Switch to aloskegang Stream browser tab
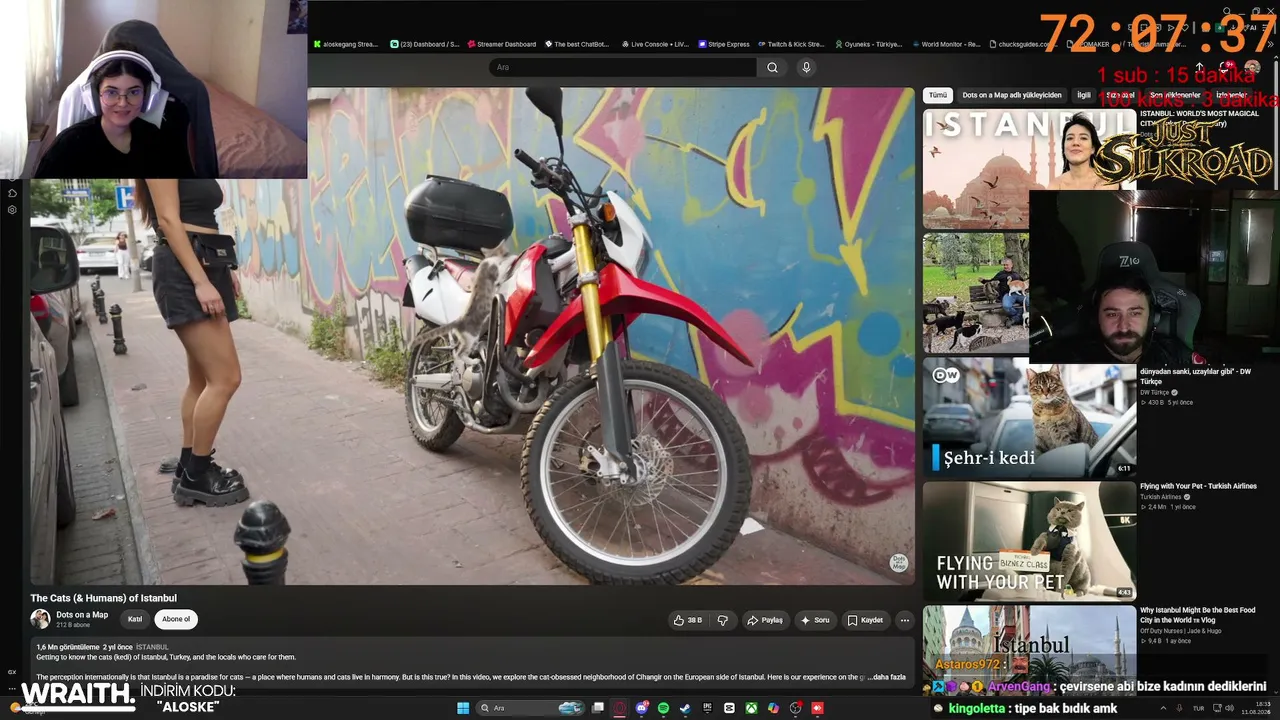Viewport: 1280px width, 720px height. pyautogui.click(x=346, y=44)
